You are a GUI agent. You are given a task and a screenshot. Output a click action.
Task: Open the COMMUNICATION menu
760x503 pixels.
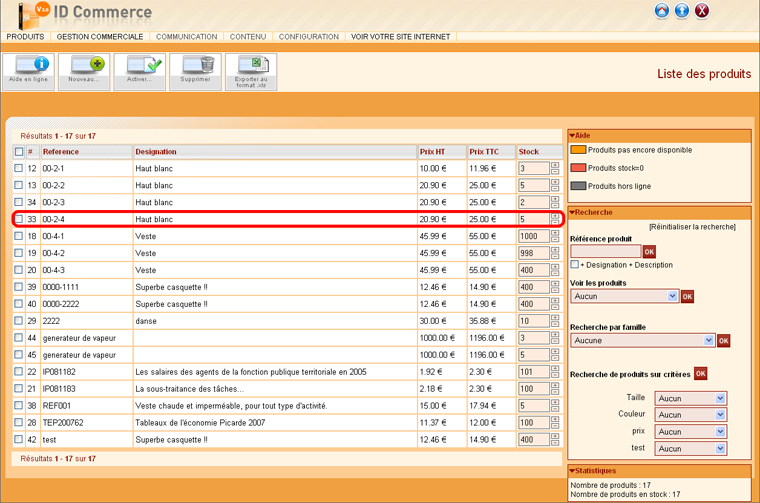[x=187, y=37]
